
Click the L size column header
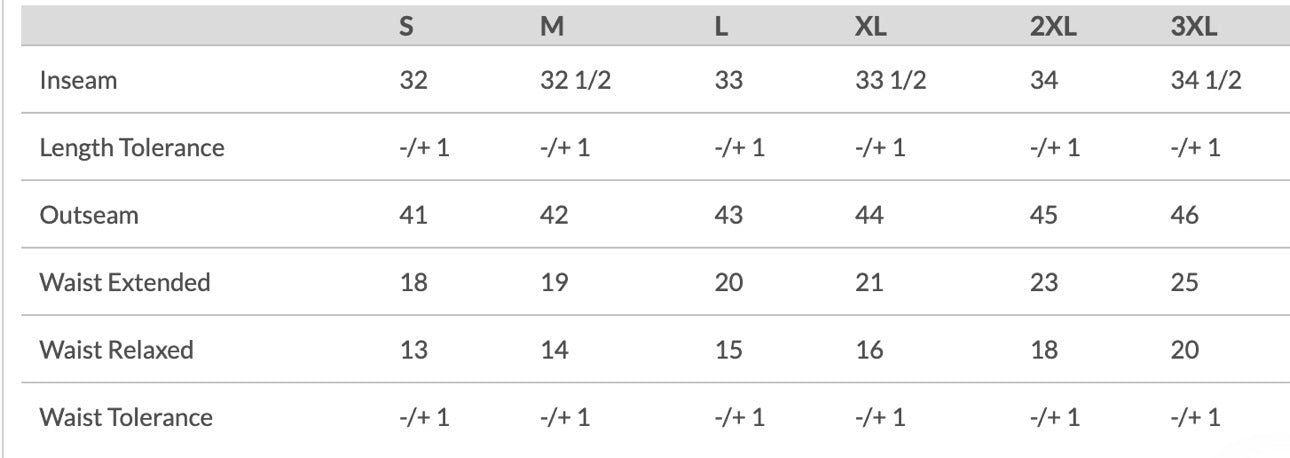click(721, 27)
